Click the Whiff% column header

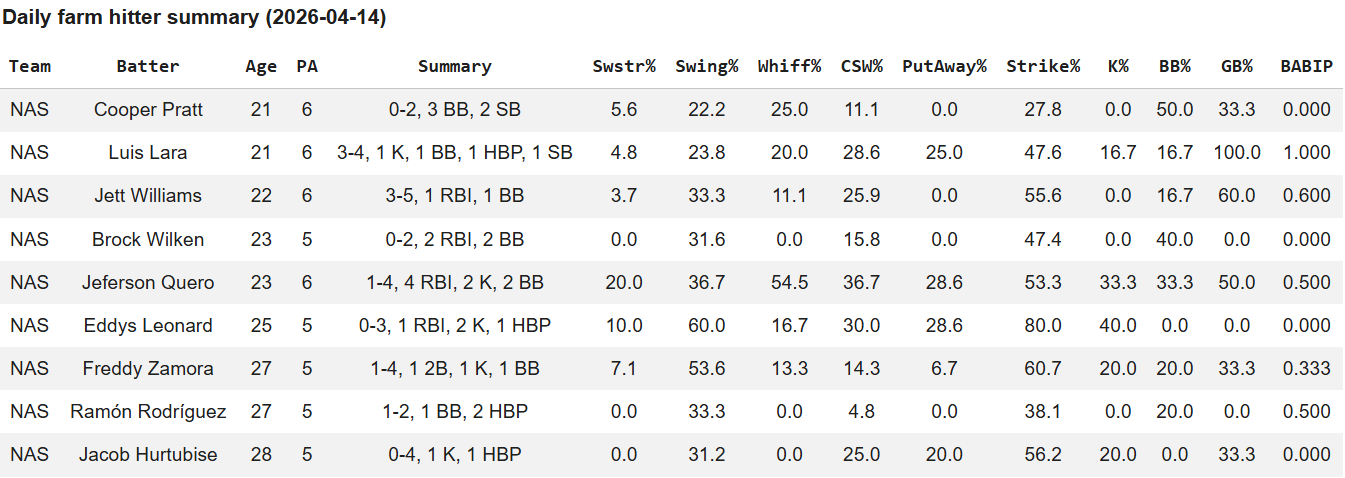(x=789, y=67)
